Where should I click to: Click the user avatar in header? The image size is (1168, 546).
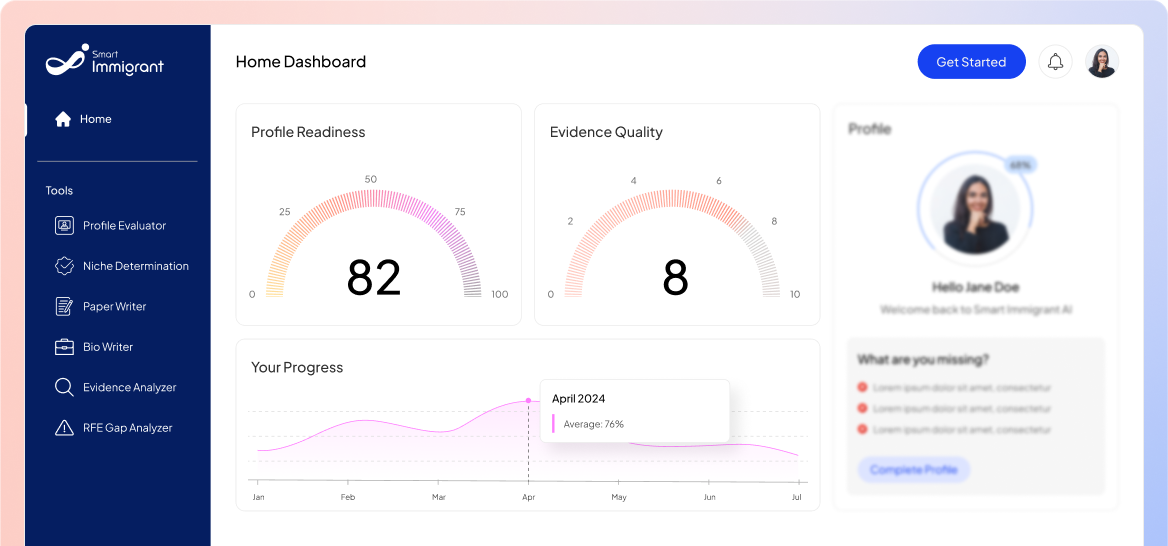pyautogui.click(x=1101, y=62)
